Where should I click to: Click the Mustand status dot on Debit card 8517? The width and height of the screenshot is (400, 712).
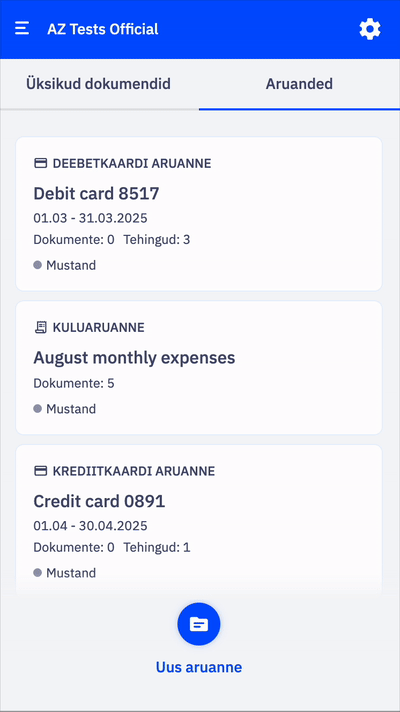pyautogui.click(x=38, y=265)
